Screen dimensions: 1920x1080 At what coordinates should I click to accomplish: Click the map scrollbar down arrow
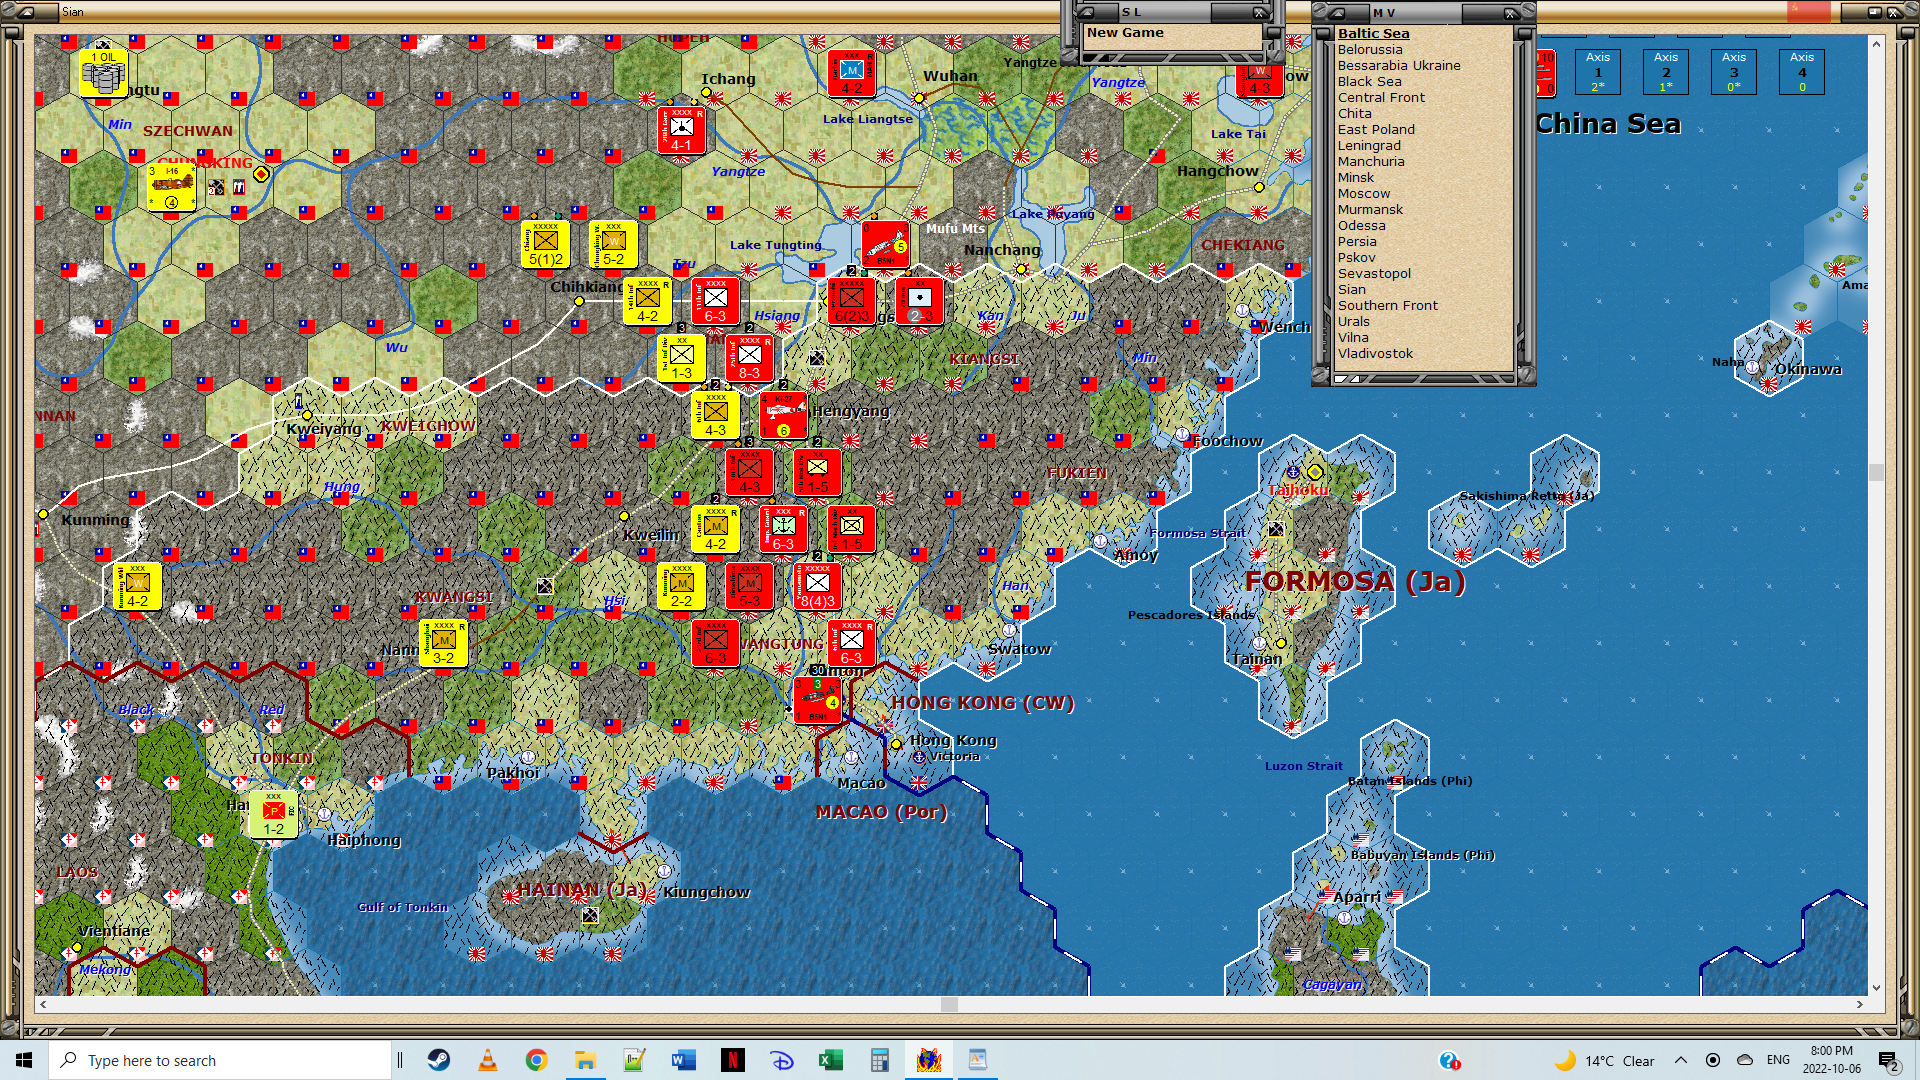[1876, 987]
